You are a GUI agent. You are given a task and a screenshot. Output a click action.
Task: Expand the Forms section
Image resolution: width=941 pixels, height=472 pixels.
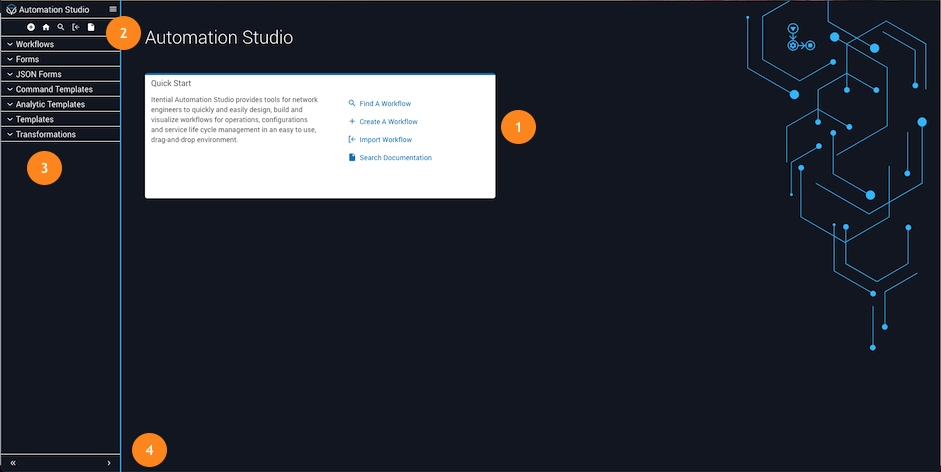tap(61, 59)
